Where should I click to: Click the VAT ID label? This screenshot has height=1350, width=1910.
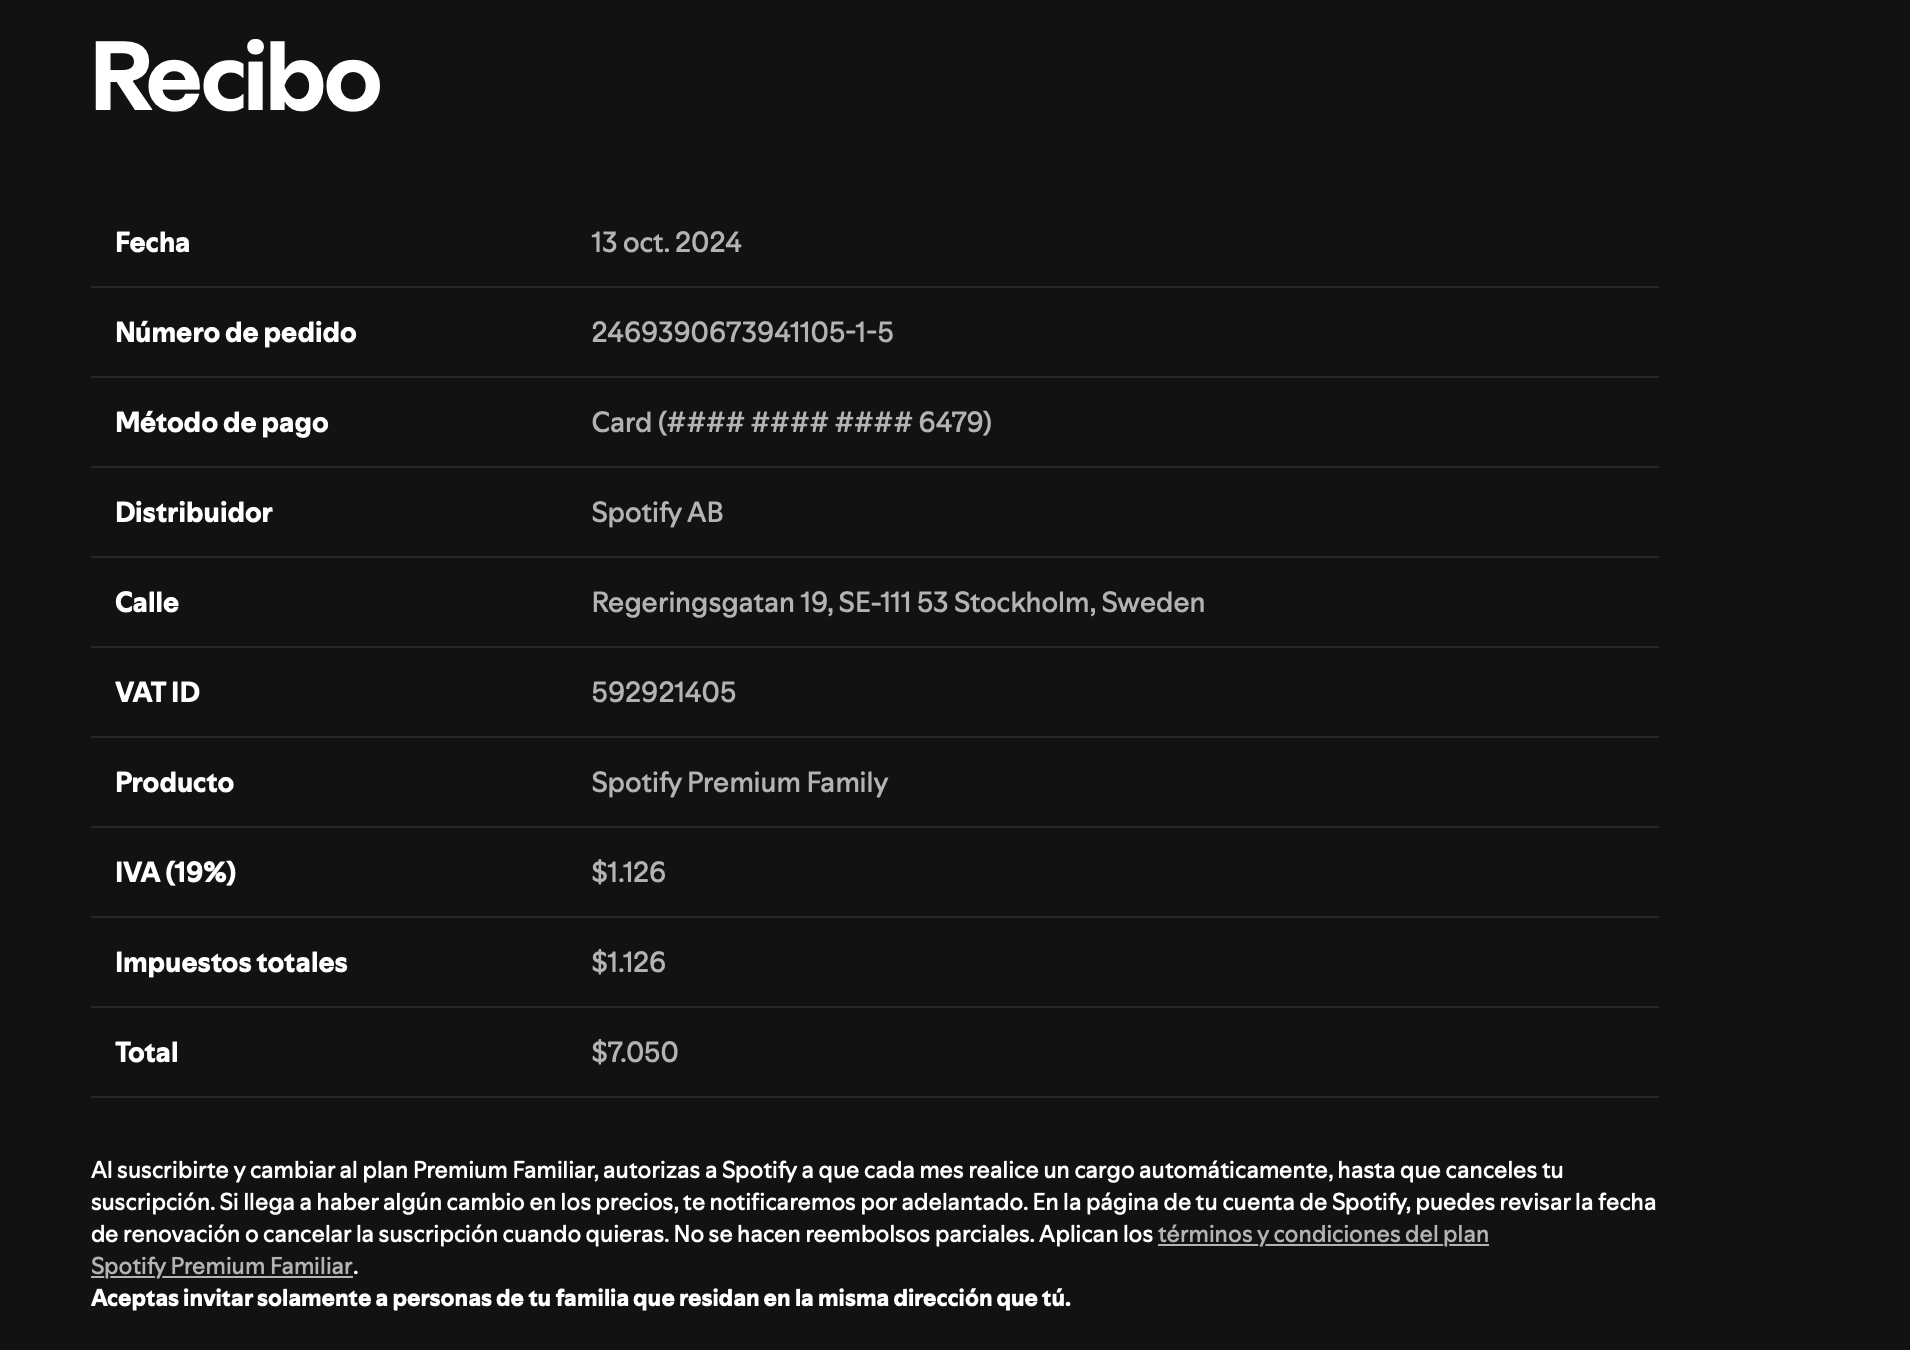[157, 692]
